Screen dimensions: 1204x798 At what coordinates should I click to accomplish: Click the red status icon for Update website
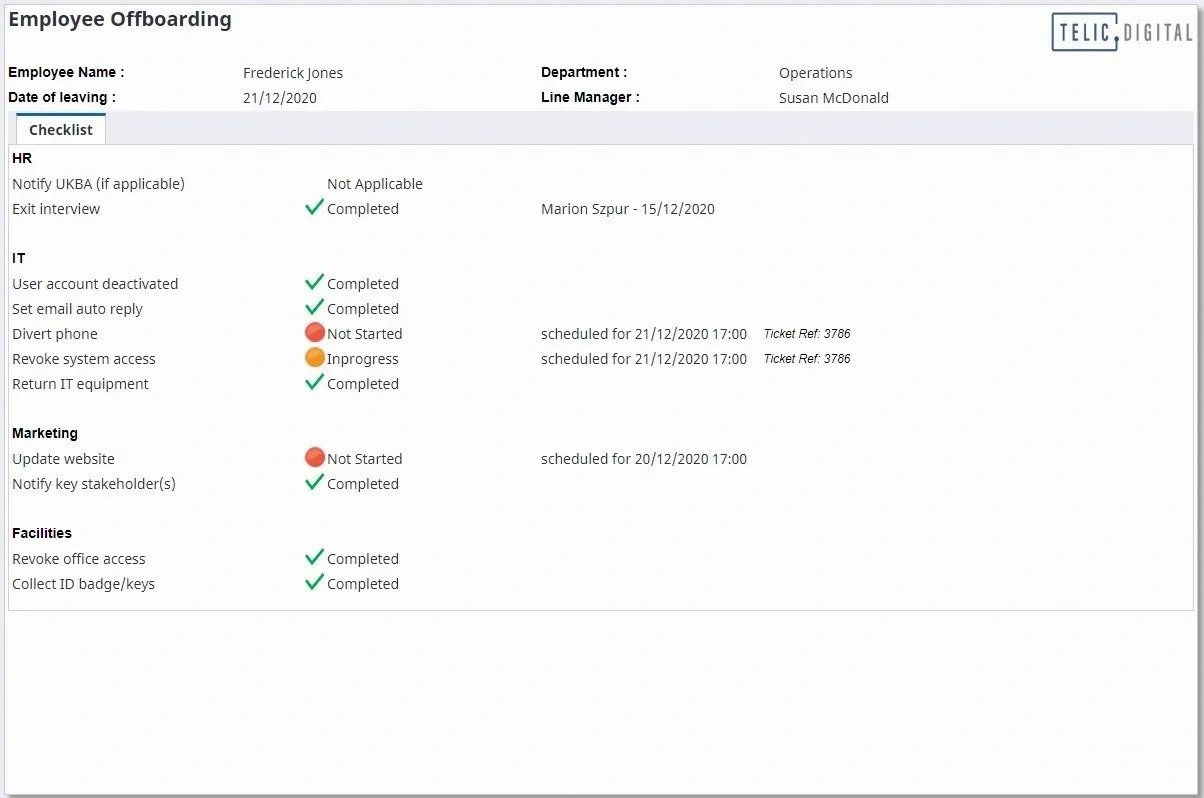point(315,457)
